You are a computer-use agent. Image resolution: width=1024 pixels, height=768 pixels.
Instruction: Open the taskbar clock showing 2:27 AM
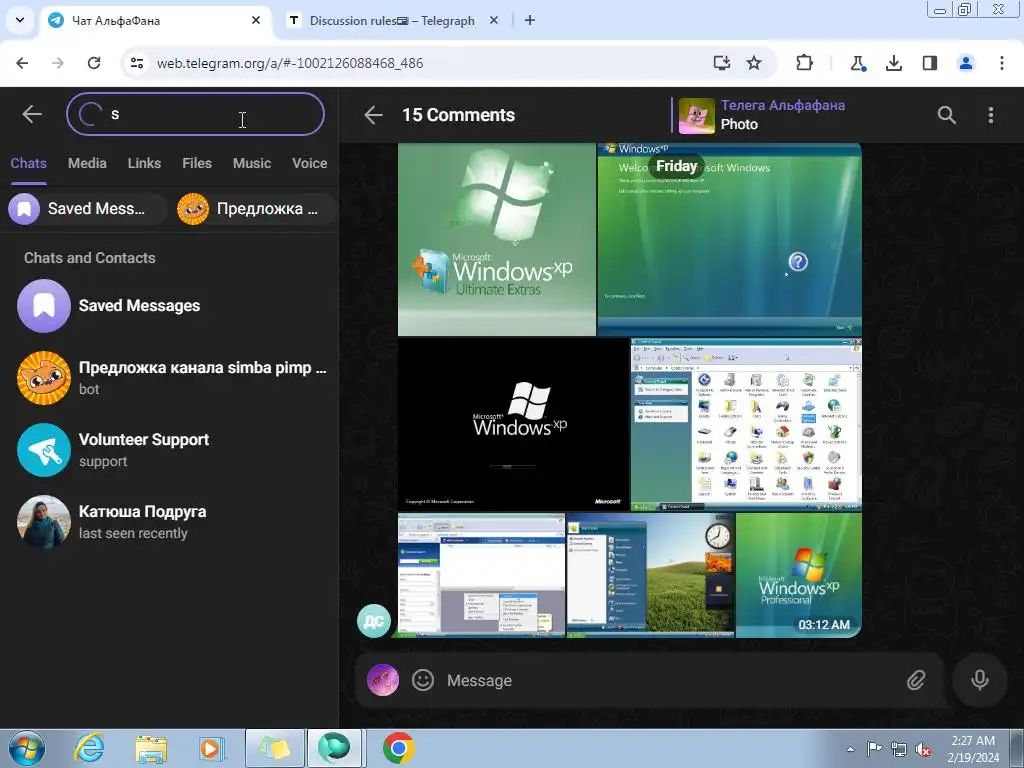973,749
